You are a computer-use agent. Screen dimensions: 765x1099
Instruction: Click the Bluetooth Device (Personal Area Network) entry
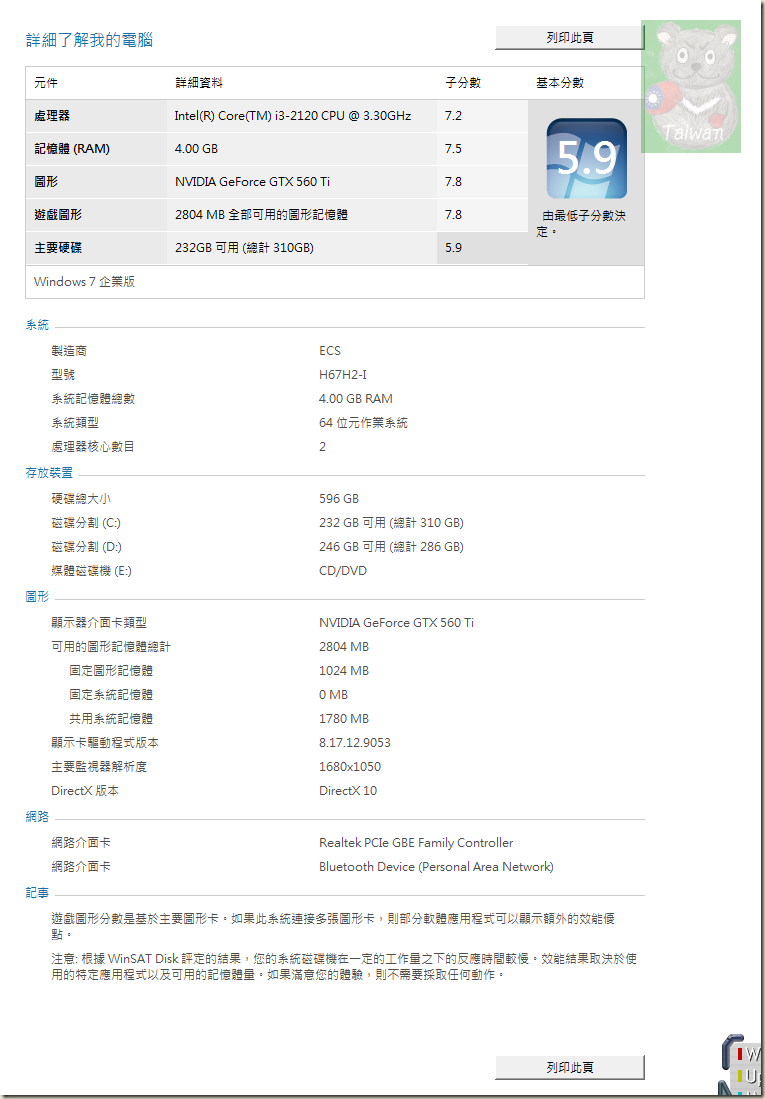click(436, 867)
